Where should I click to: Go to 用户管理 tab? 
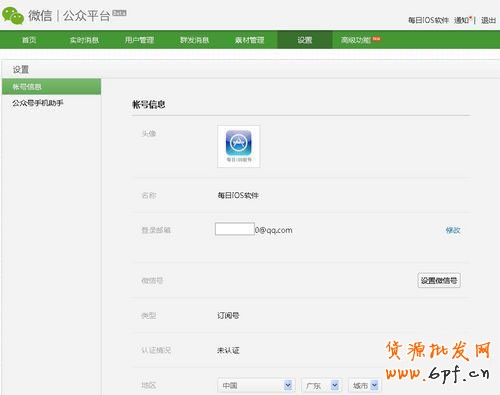pyautogui.click(x=139, y=40)
